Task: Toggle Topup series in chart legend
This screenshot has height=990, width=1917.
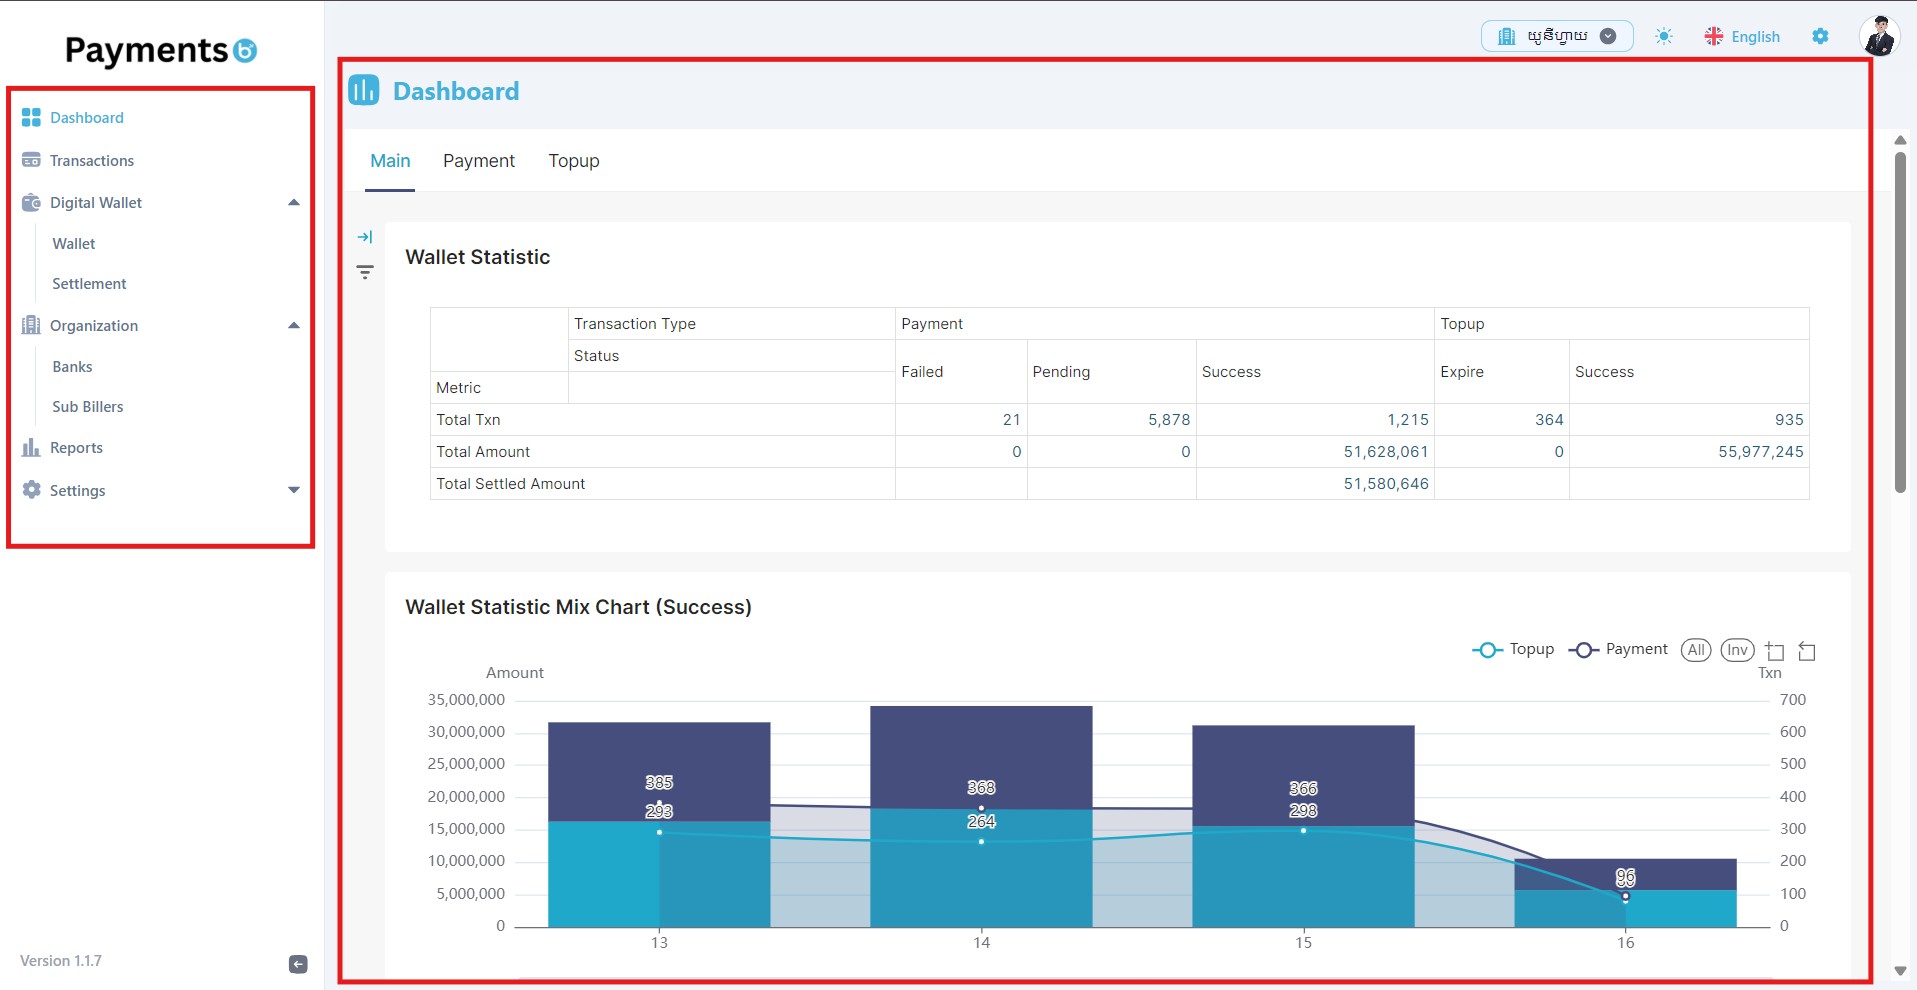Action: [x=1513, y=650]
